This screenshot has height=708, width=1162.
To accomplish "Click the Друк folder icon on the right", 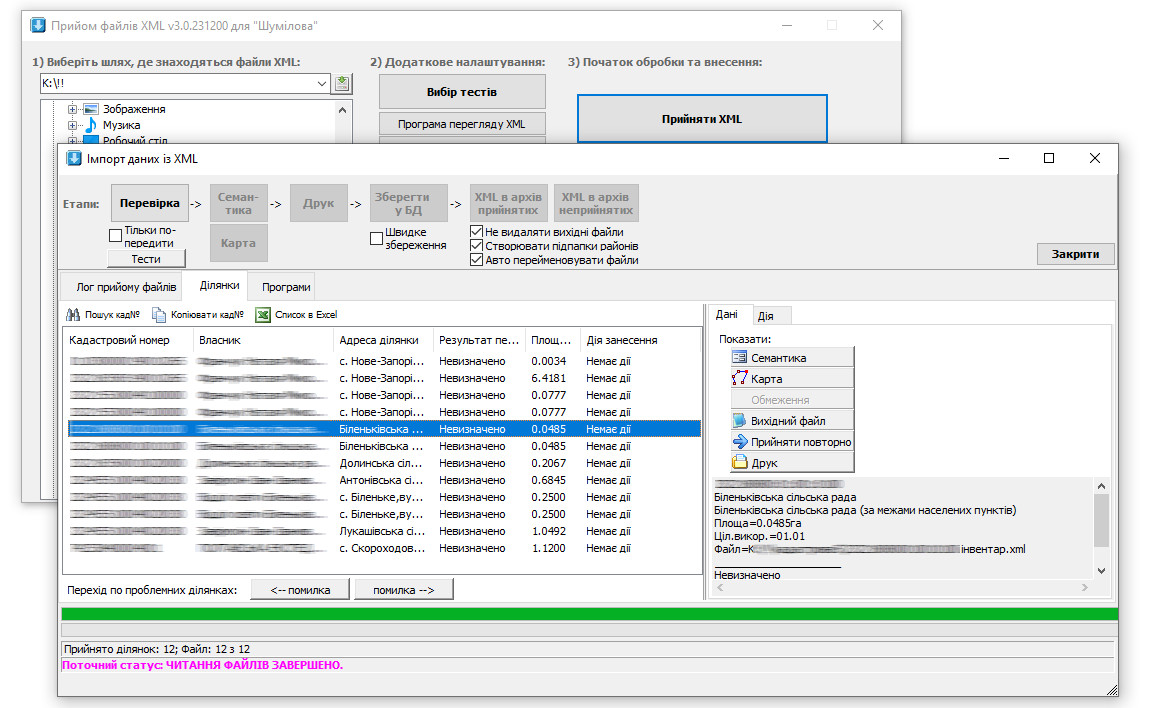I will coord(740,463).
